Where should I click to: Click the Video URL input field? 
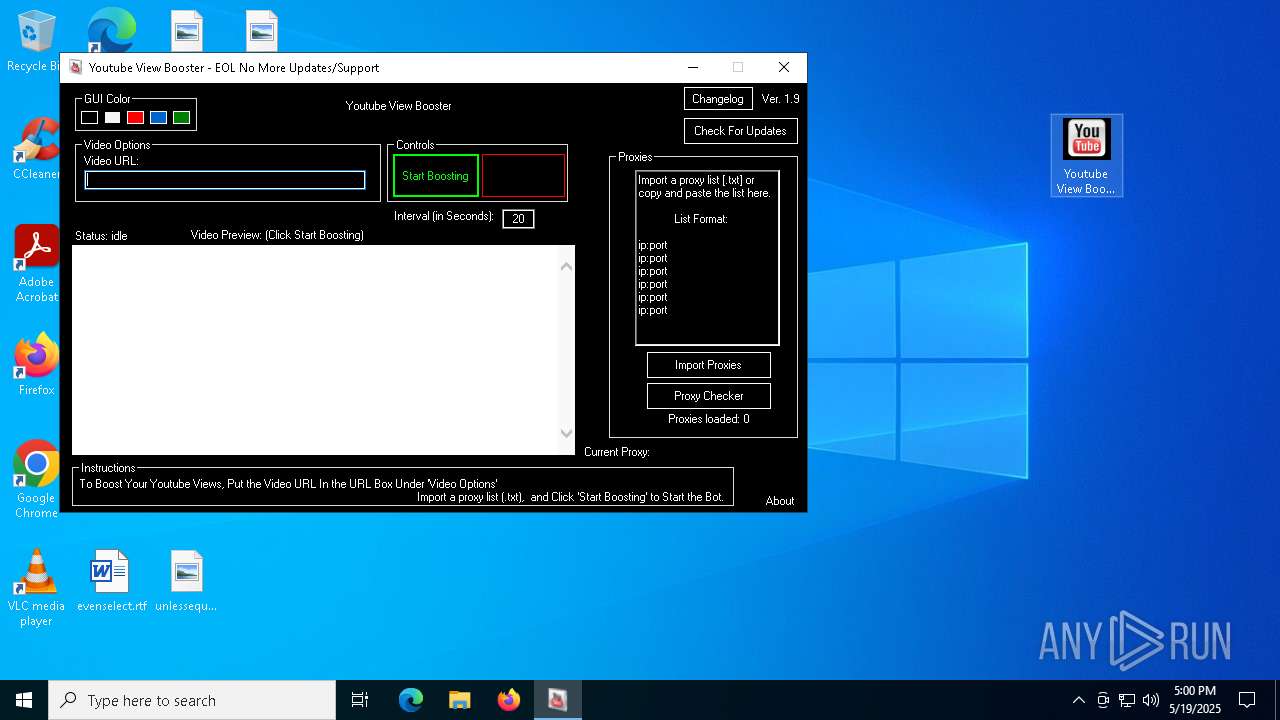[x=225, y=180]
